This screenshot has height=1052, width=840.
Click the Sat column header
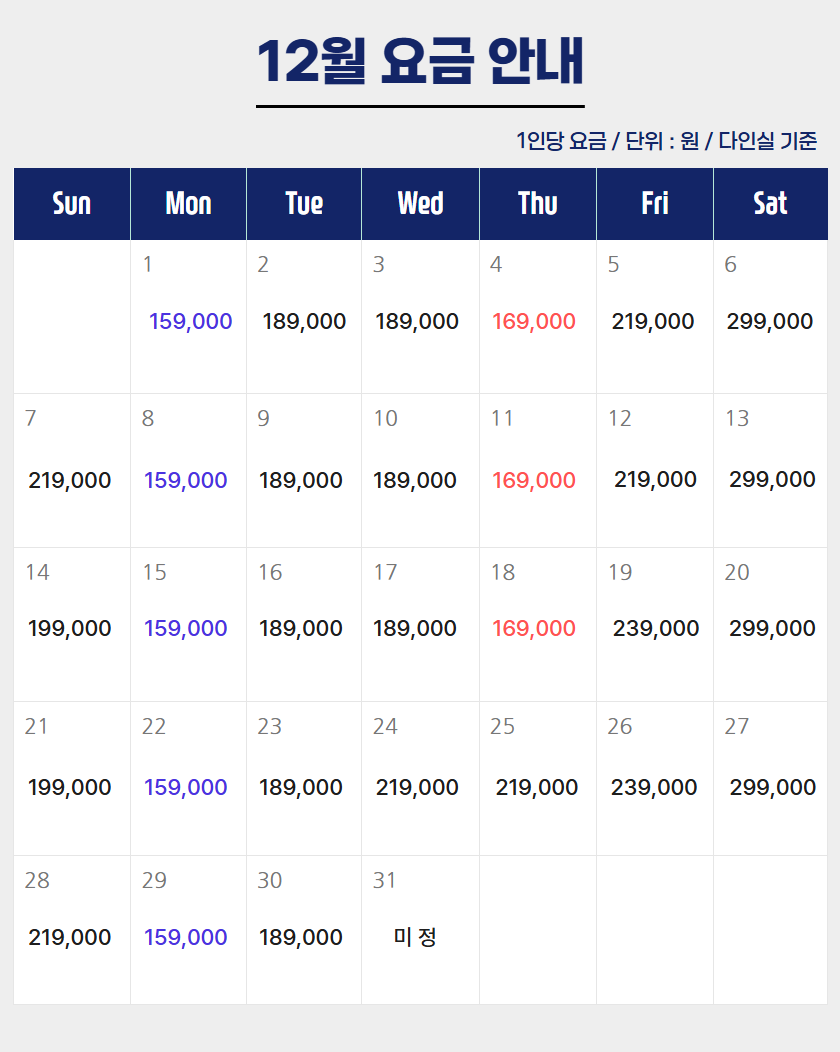pyautogui.click(x=770, y=204)
